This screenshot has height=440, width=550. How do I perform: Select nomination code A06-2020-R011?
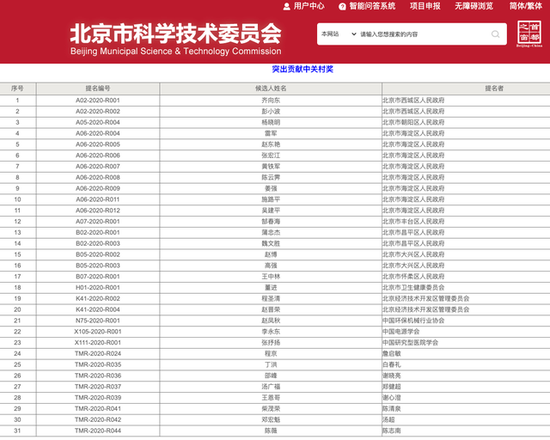click(x=98, y=199)
